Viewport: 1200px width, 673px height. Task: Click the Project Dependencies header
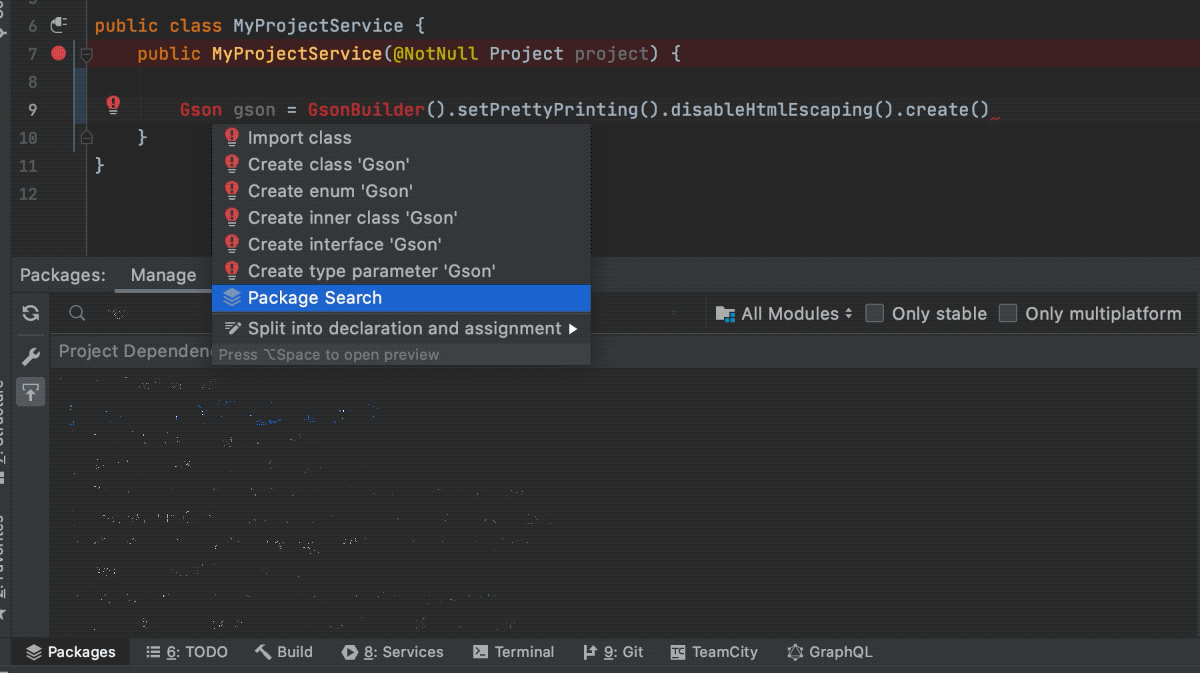(135, 351)
